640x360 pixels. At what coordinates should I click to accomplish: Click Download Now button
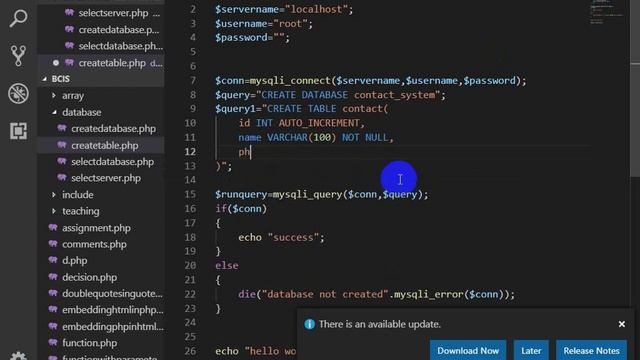click(468, 351)
